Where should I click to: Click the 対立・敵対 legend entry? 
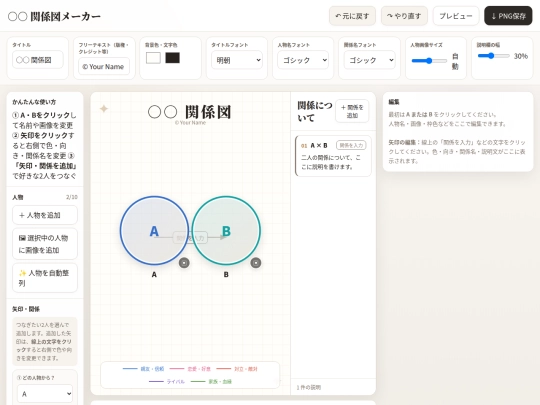click(237, 369)
